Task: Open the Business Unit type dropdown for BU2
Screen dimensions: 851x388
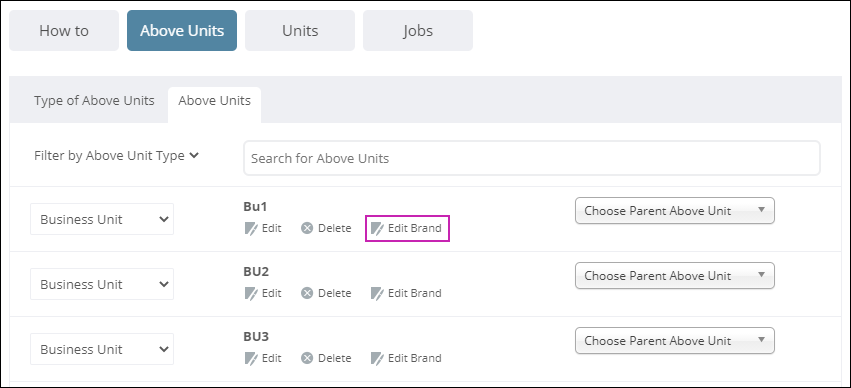Action: [x=102, y=284]
